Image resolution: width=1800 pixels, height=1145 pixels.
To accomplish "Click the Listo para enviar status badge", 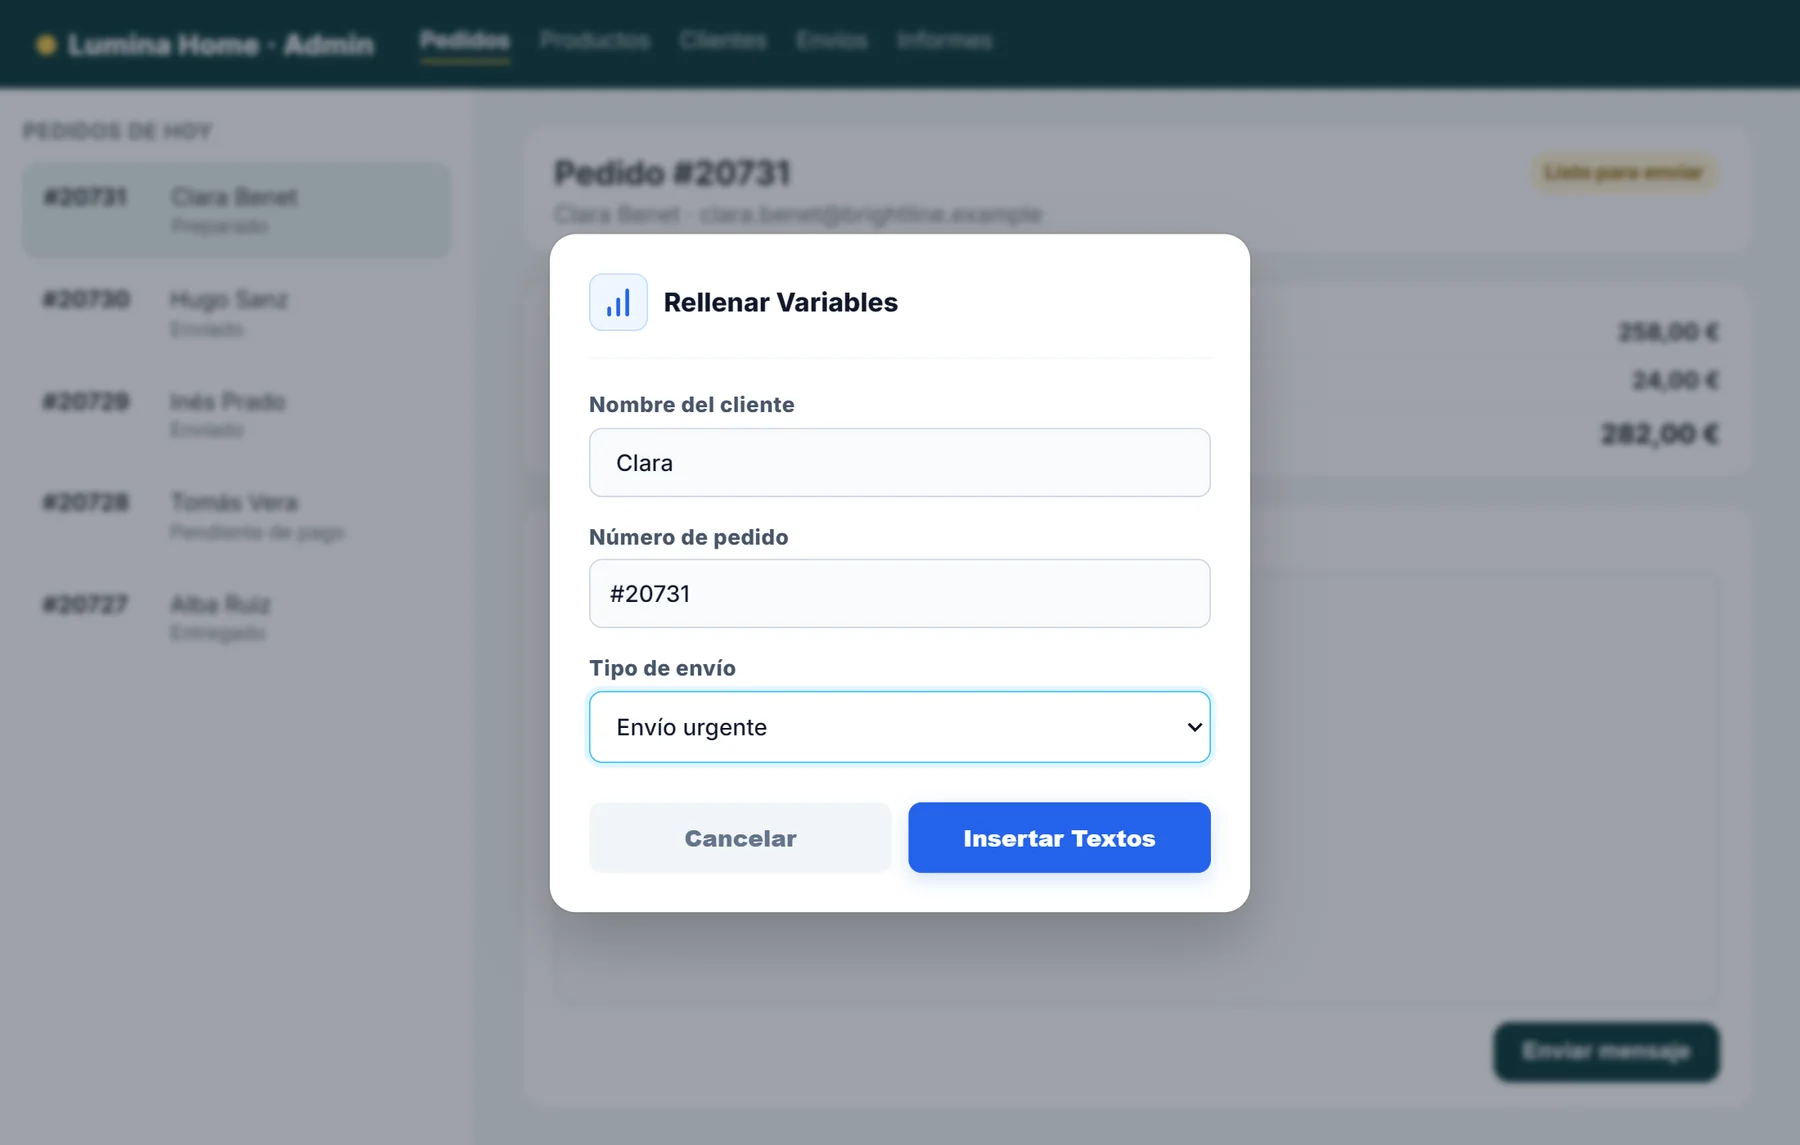I will point(1623,173).
